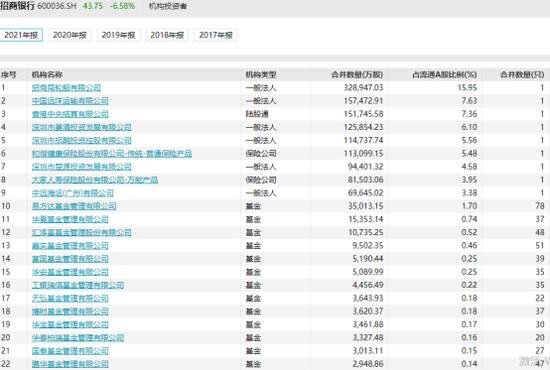Open the row 7 深圳市 company link

(x=82, y=167)
